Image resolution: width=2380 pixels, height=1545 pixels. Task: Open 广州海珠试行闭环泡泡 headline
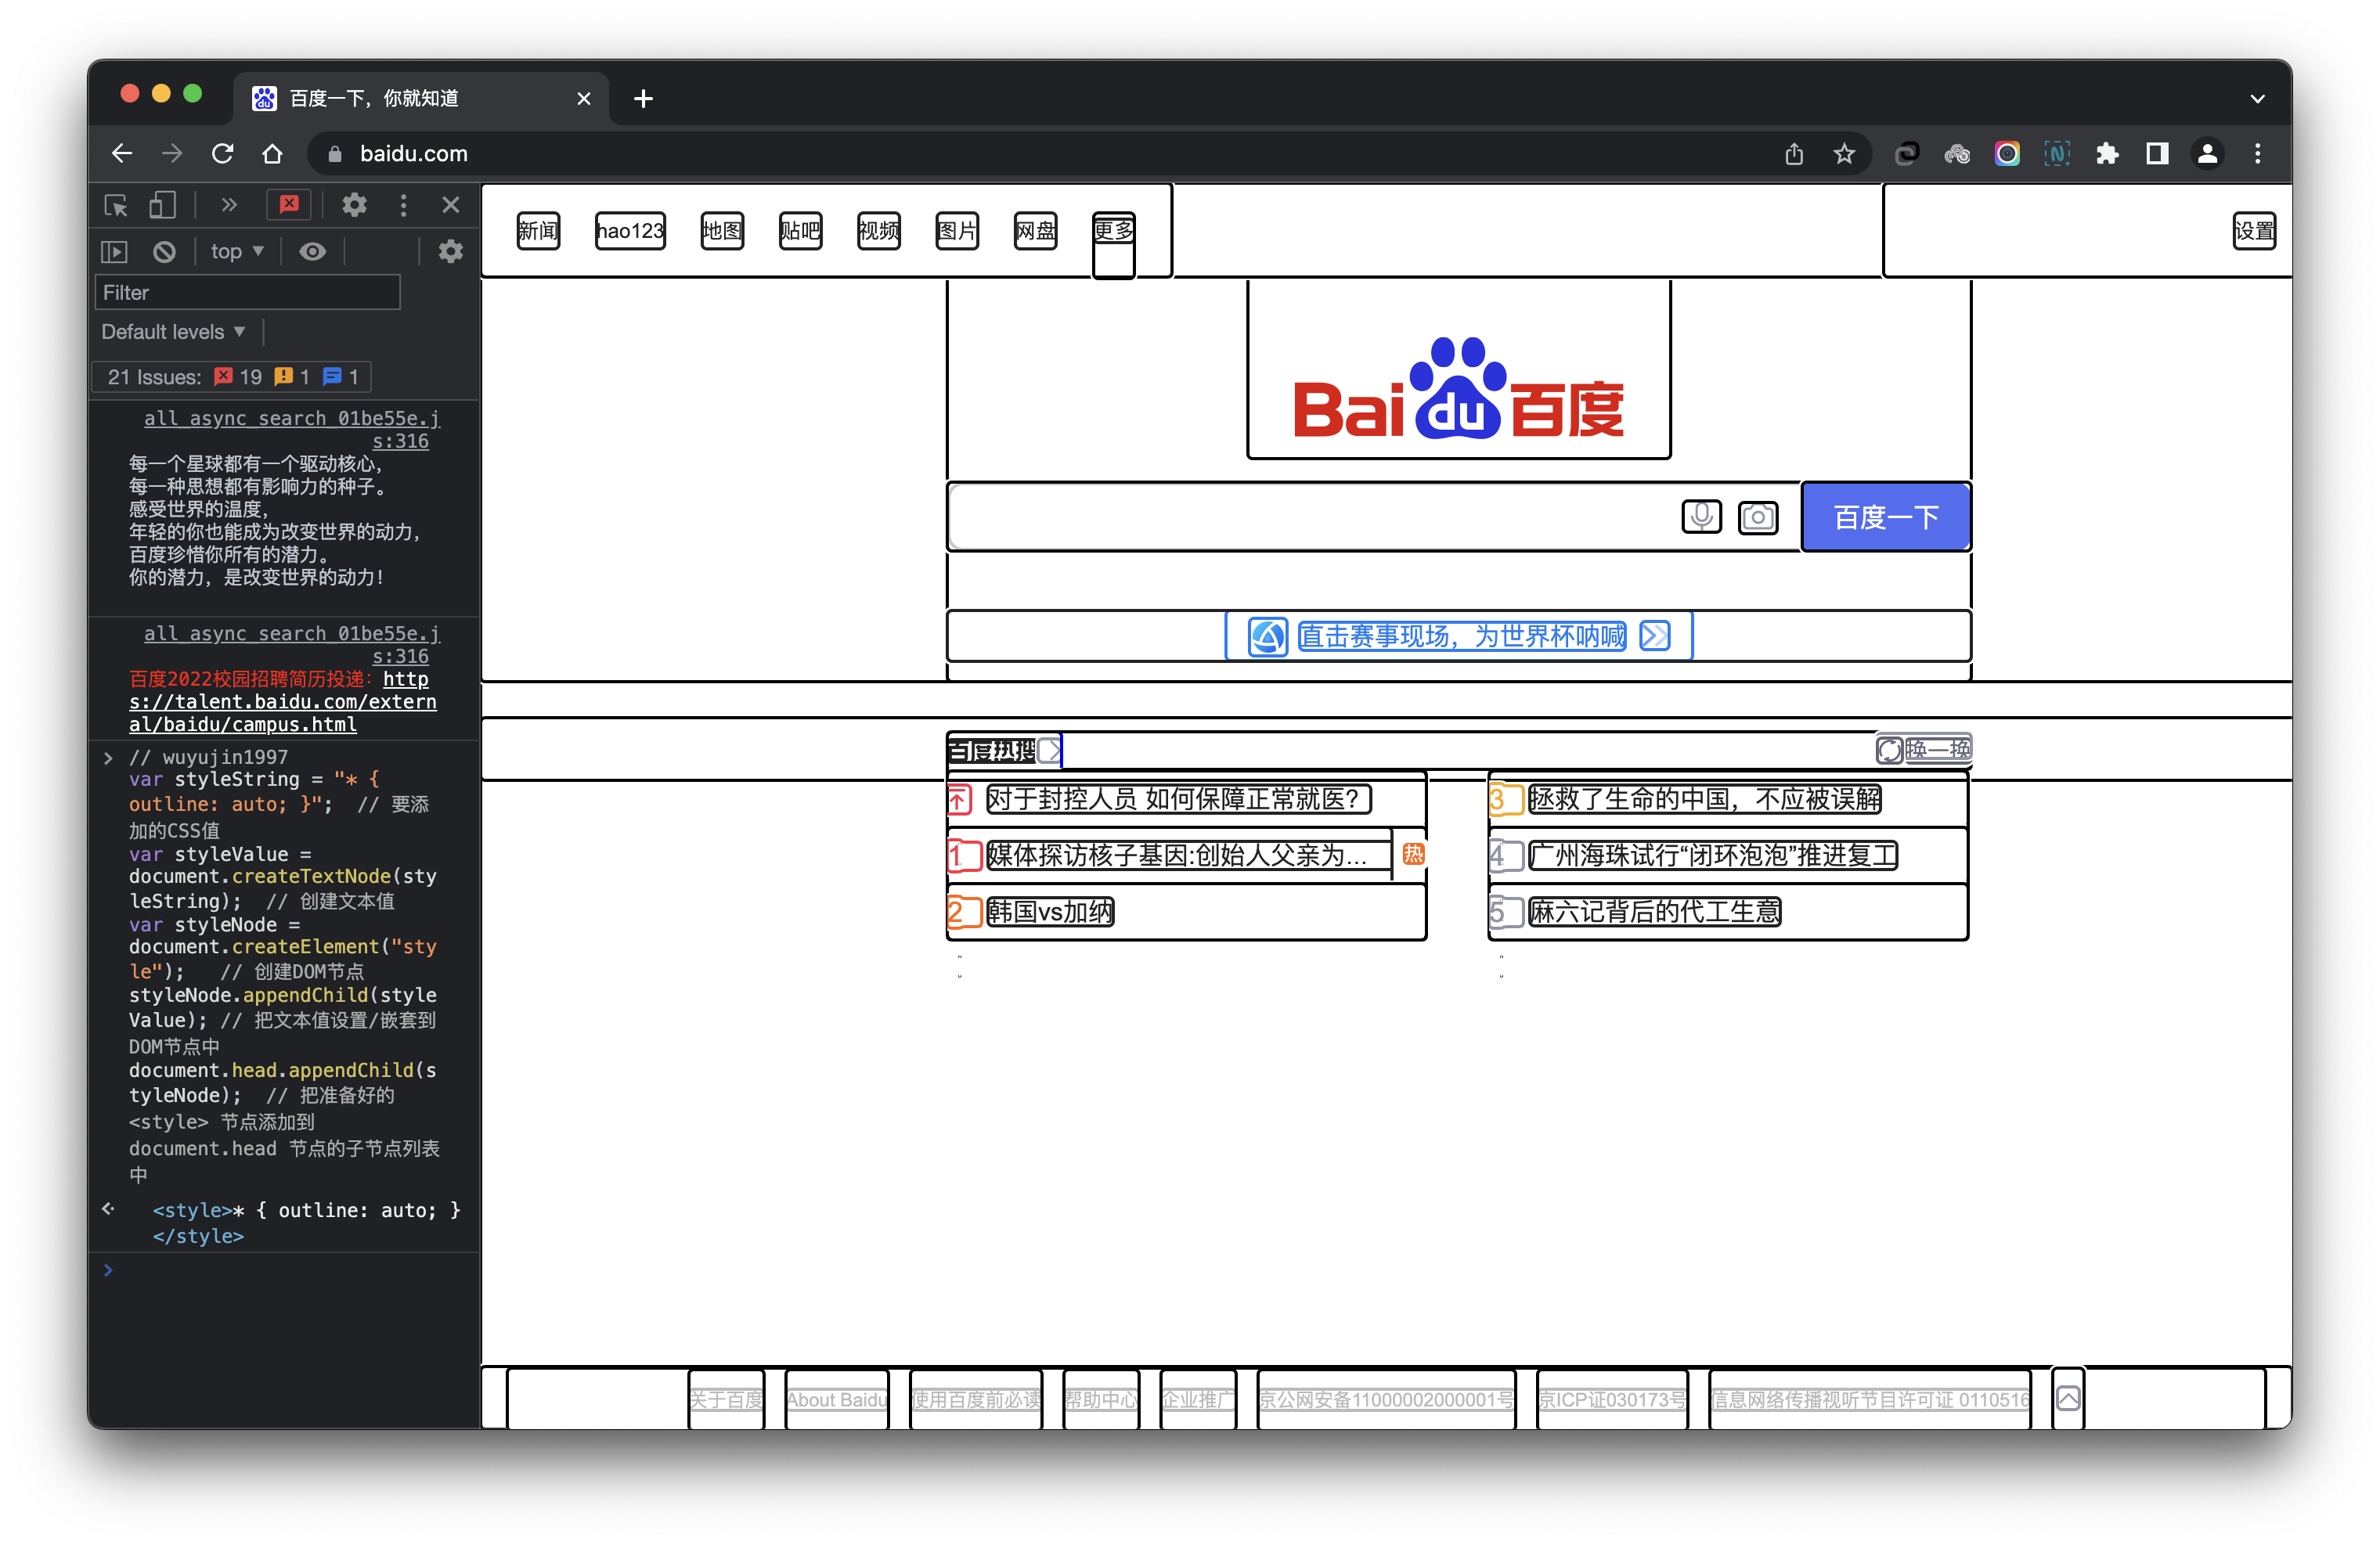1712,855
